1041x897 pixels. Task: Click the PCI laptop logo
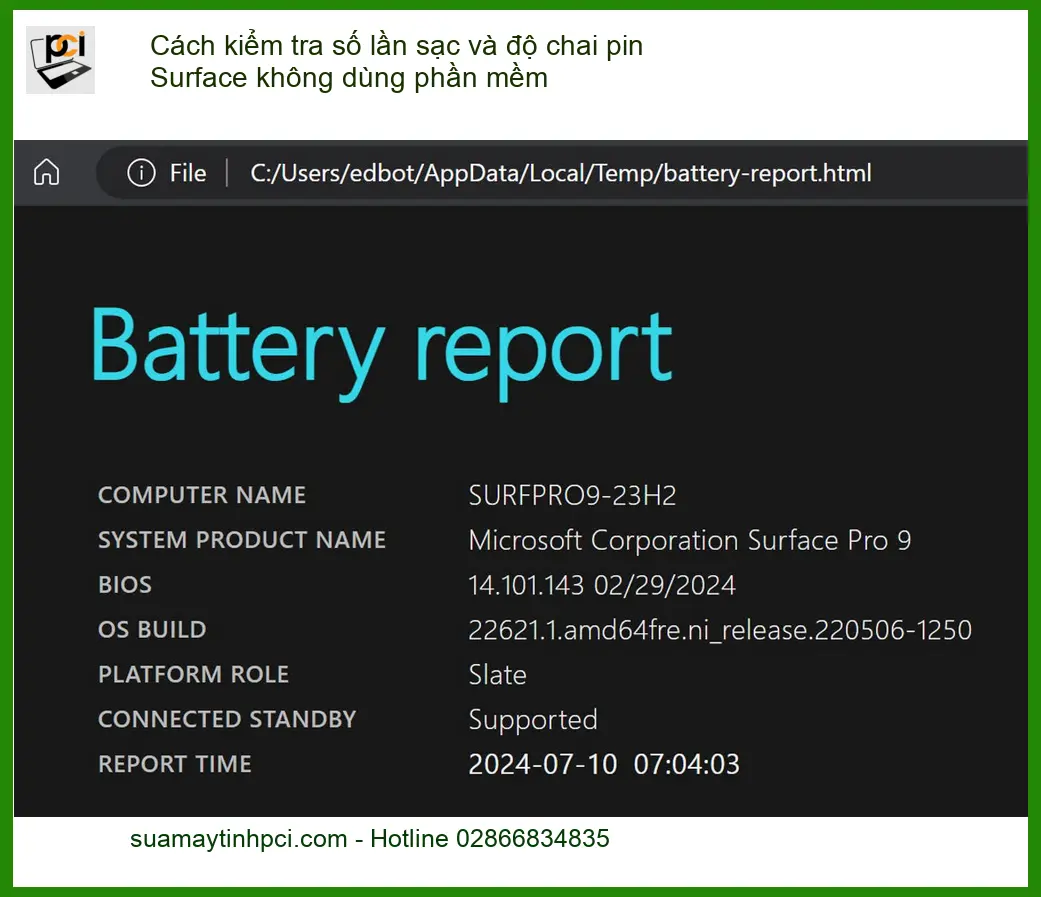[60, 60]
